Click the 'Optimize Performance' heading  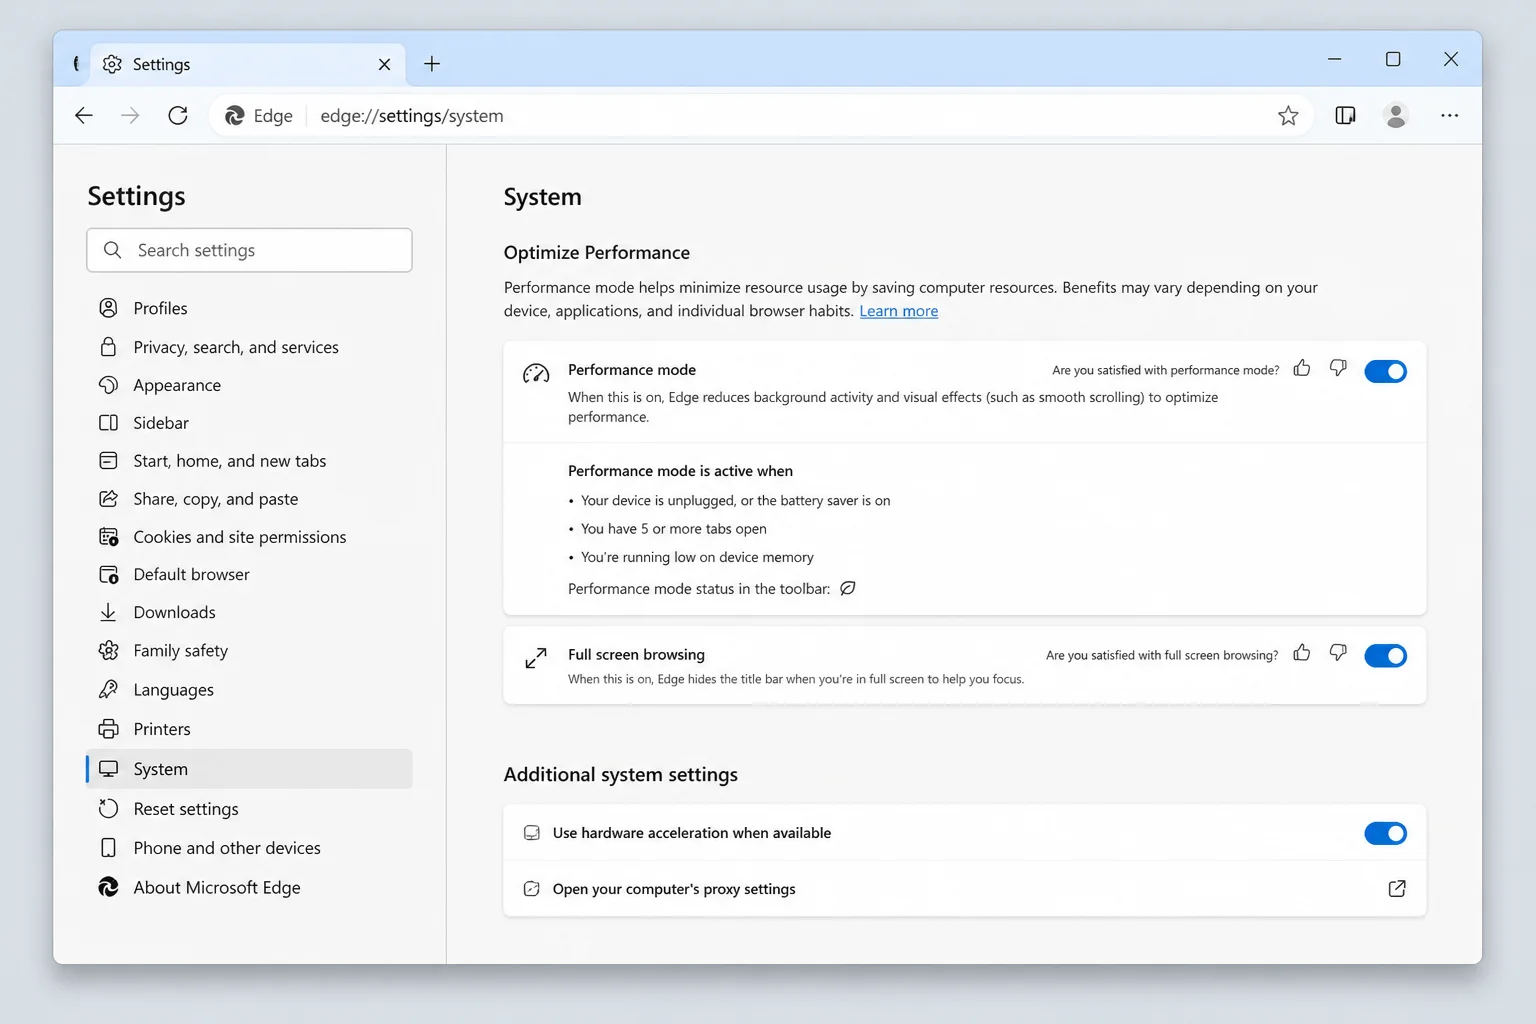(x=597, y=253)
